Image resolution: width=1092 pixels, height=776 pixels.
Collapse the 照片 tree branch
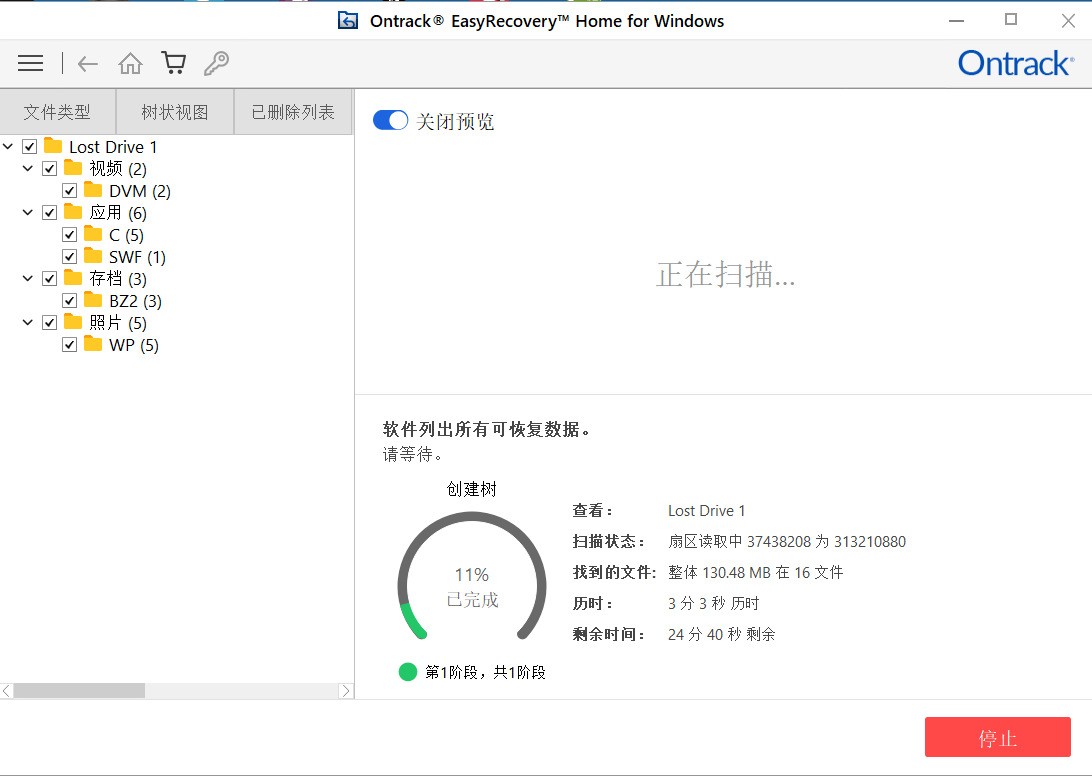click(x=27, y=322)
